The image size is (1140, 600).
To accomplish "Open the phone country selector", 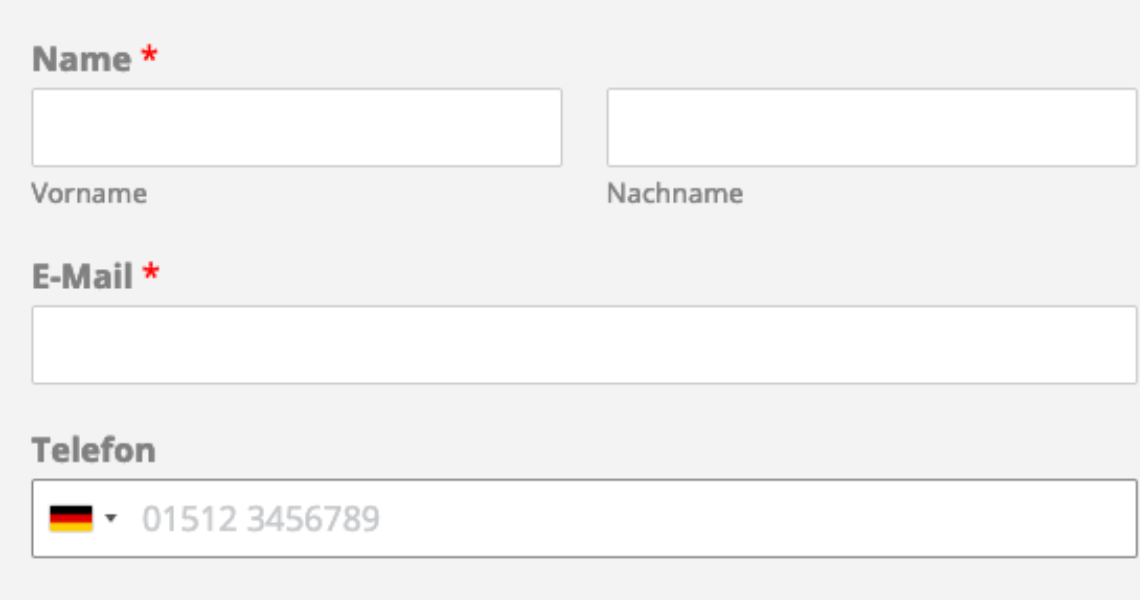I will coord(83,519).
